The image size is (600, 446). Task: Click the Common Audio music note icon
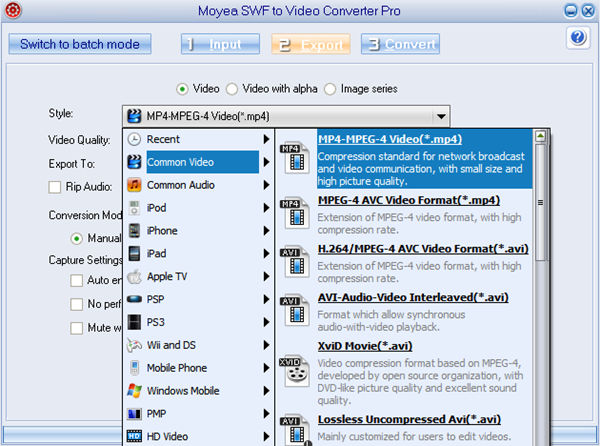pos(134,185)
